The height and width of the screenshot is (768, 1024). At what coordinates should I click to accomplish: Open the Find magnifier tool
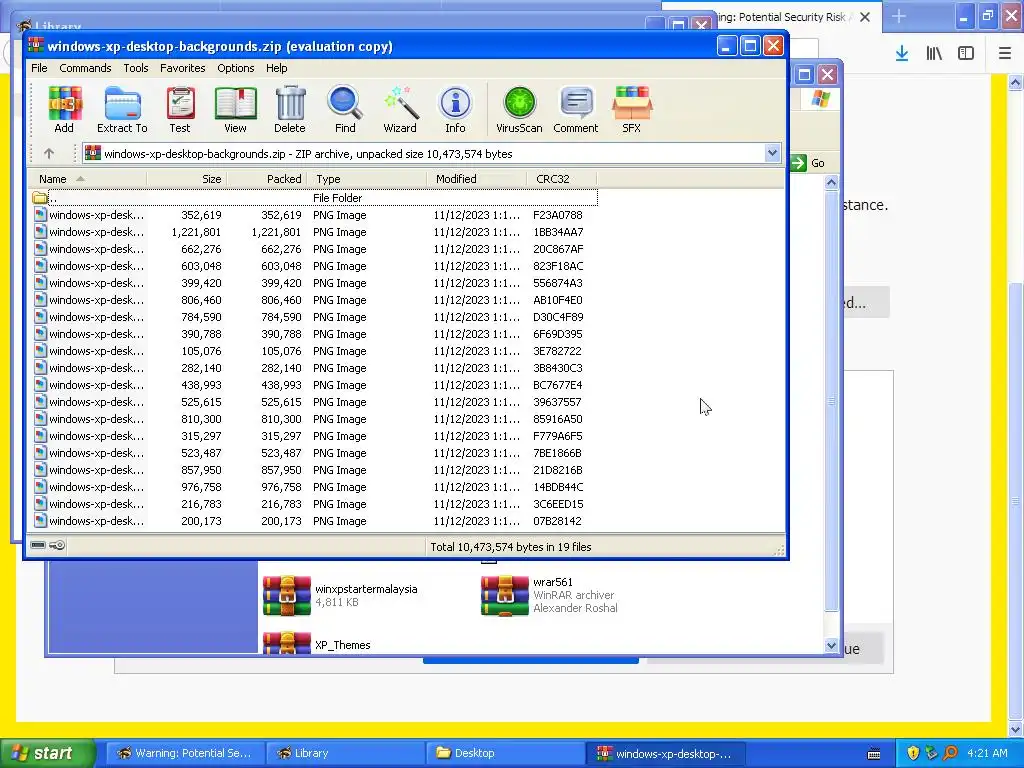(x=345, y=109)
